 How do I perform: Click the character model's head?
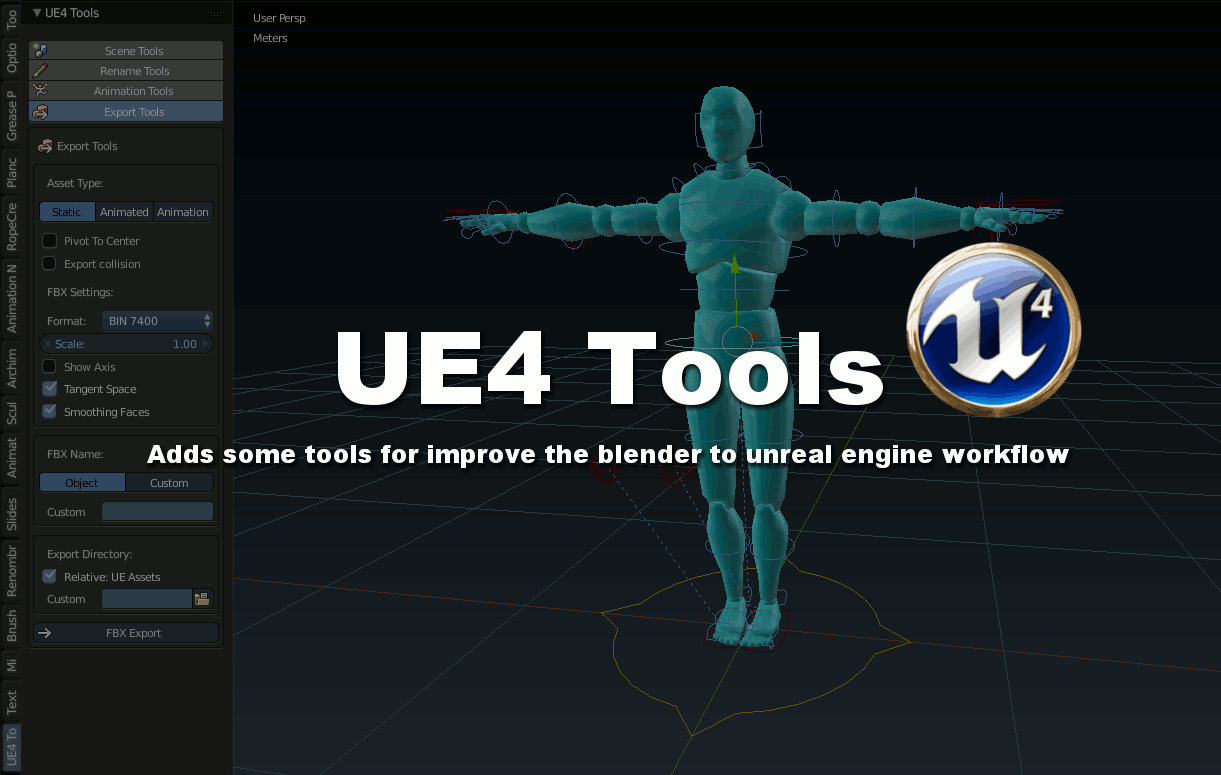pos(726,122)
